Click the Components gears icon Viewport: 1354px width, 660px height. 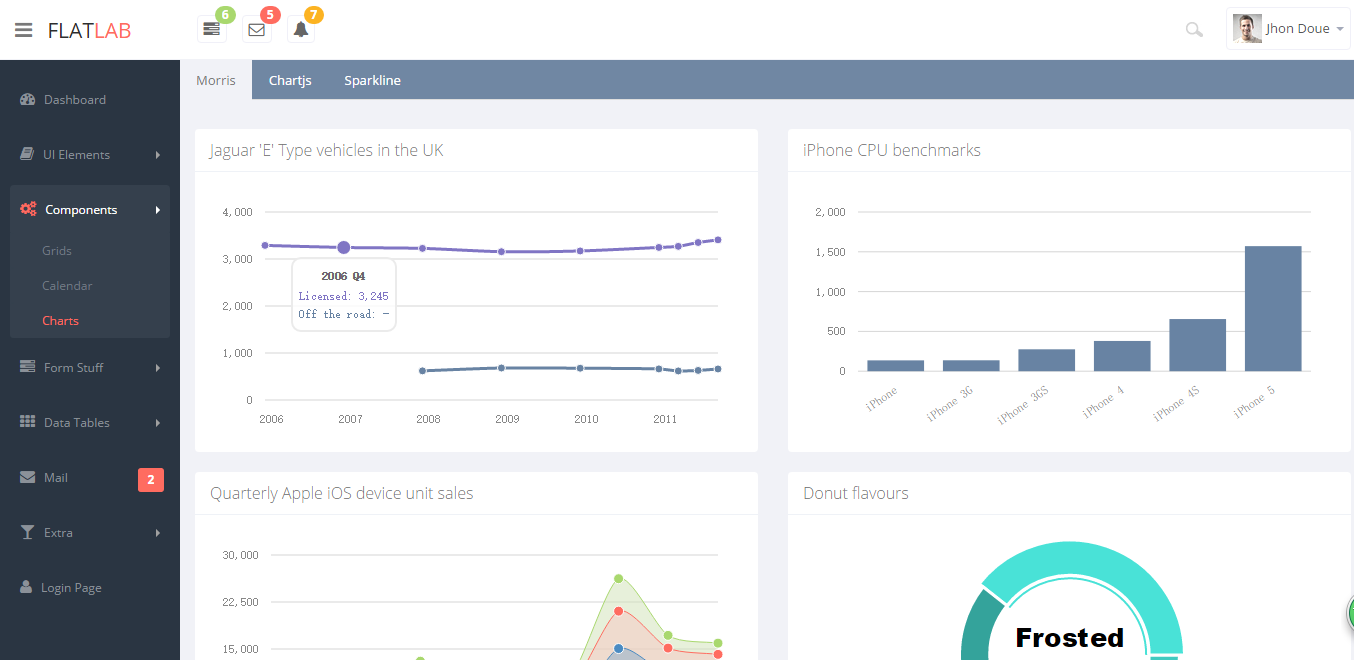tap(28, 210)
